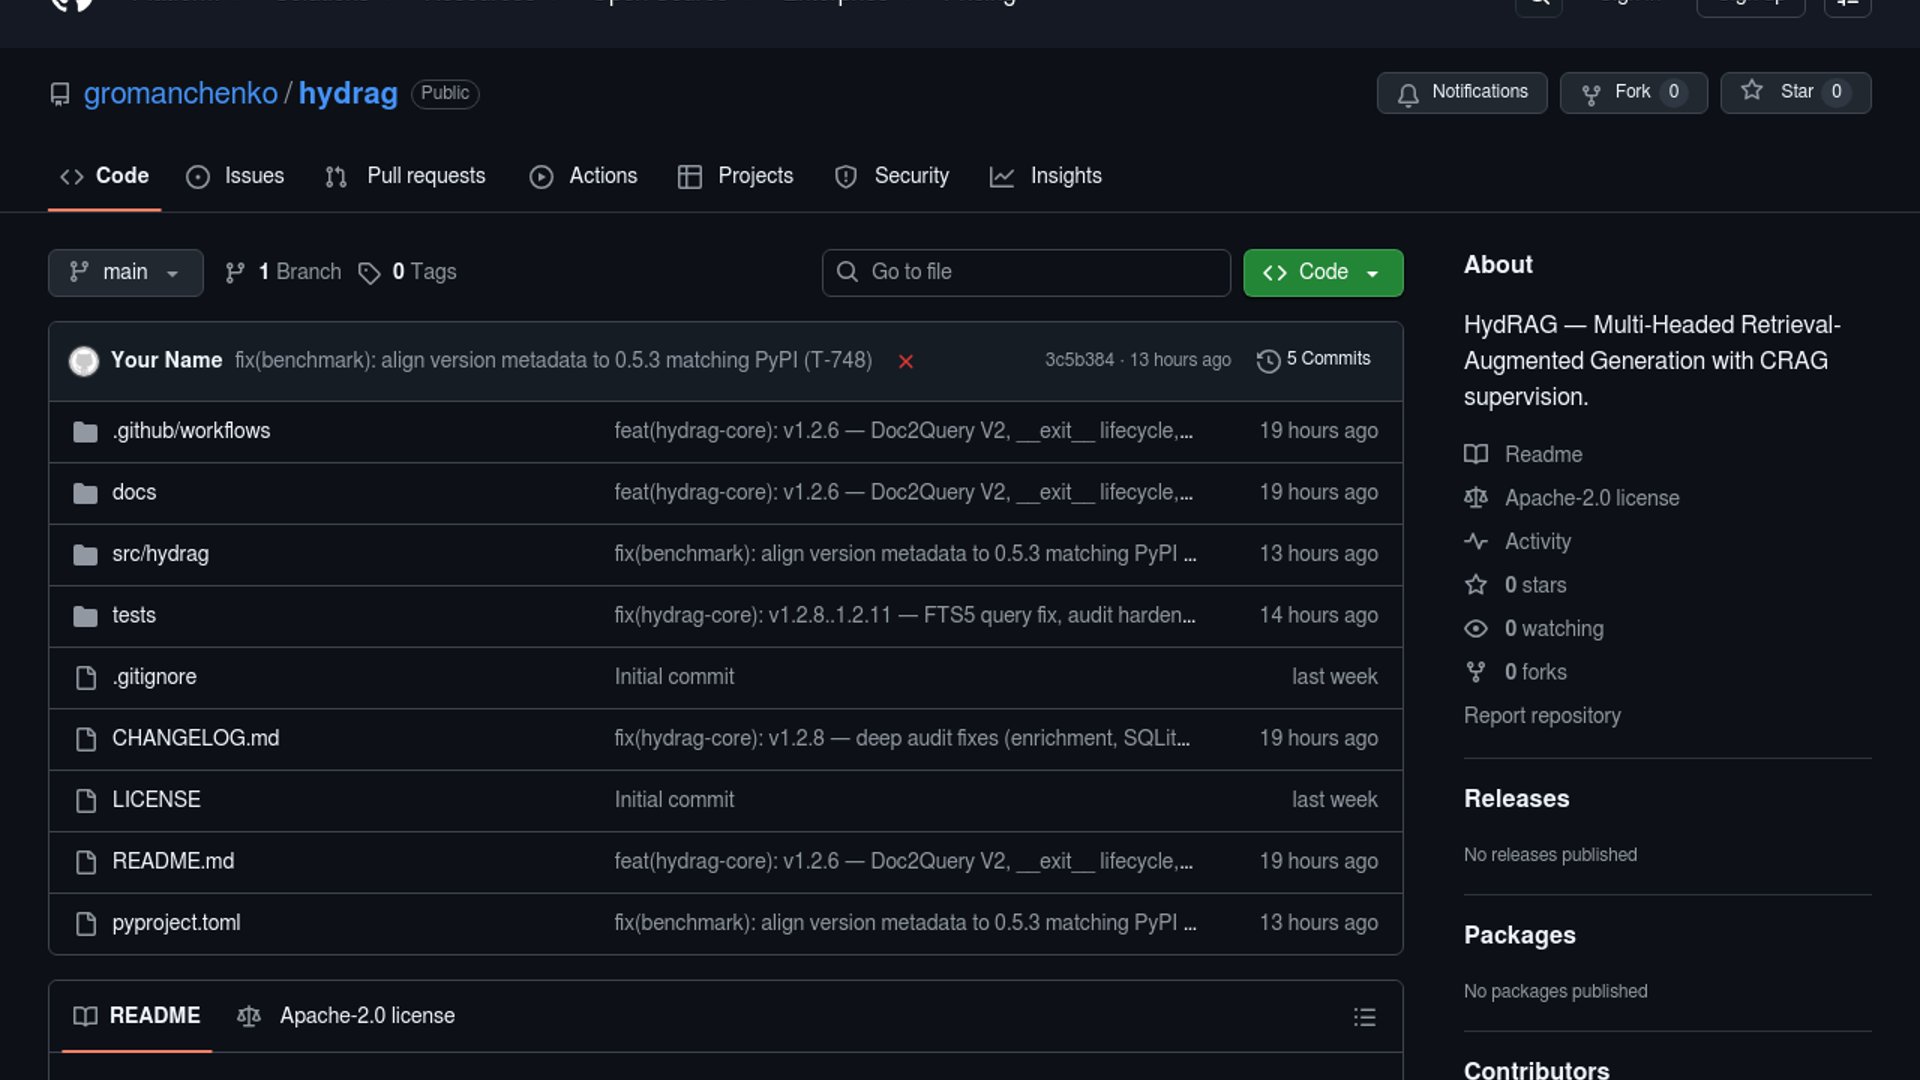Click the tags icon next to 0 Tags
This screenshot has height=1080, width=1920.
(x=369, y=273)
